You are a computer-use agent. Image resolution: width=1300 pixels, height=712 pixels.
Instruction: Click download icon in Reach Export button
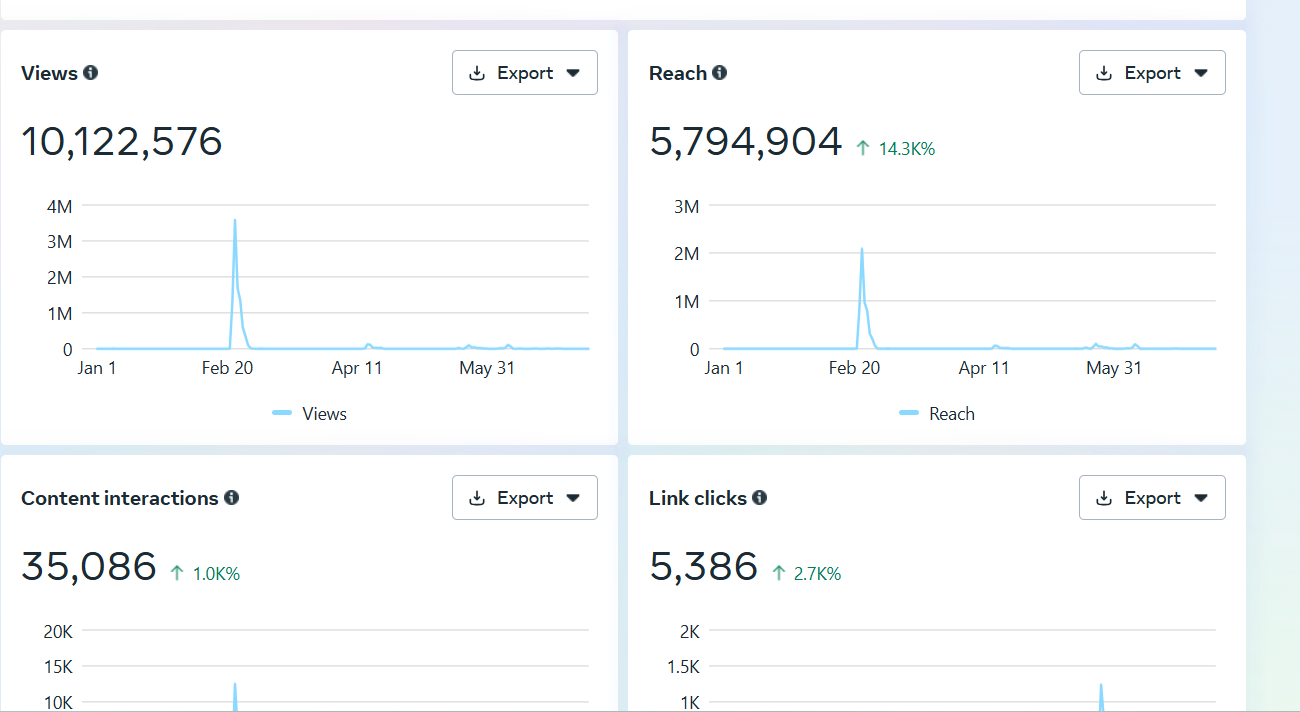point(1105,73)
